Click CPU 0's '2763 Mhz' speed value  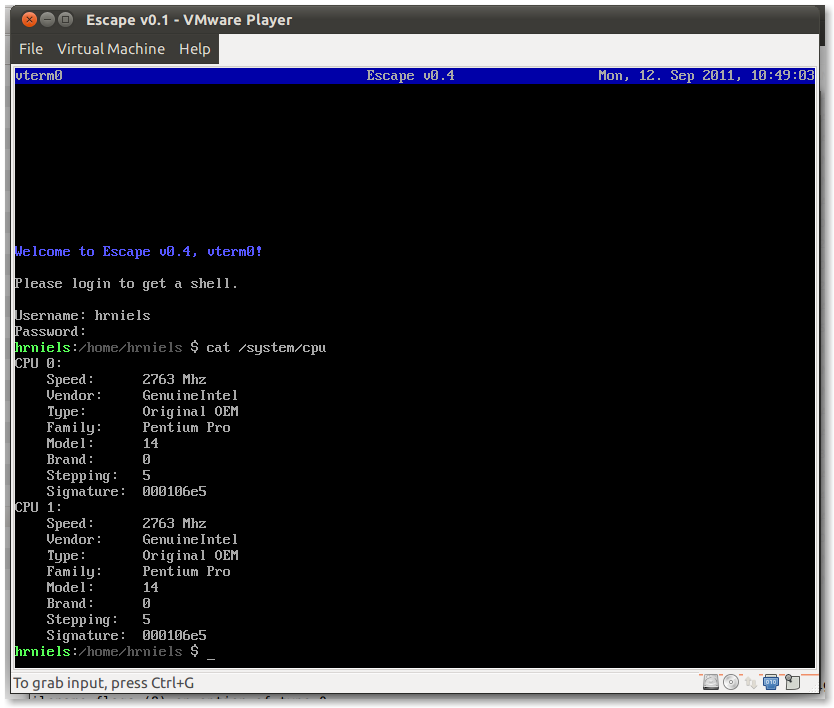click(174, 379)
